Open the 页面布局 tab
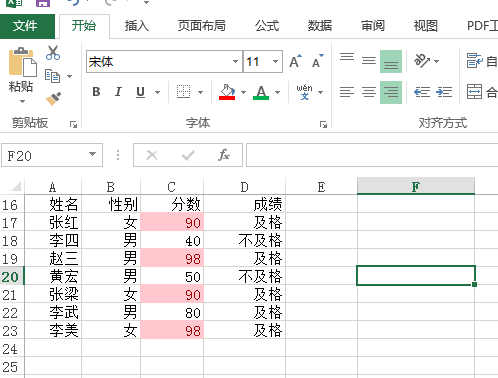The height and width of the screenshot is (378, 498). click(x=202, y=26)
